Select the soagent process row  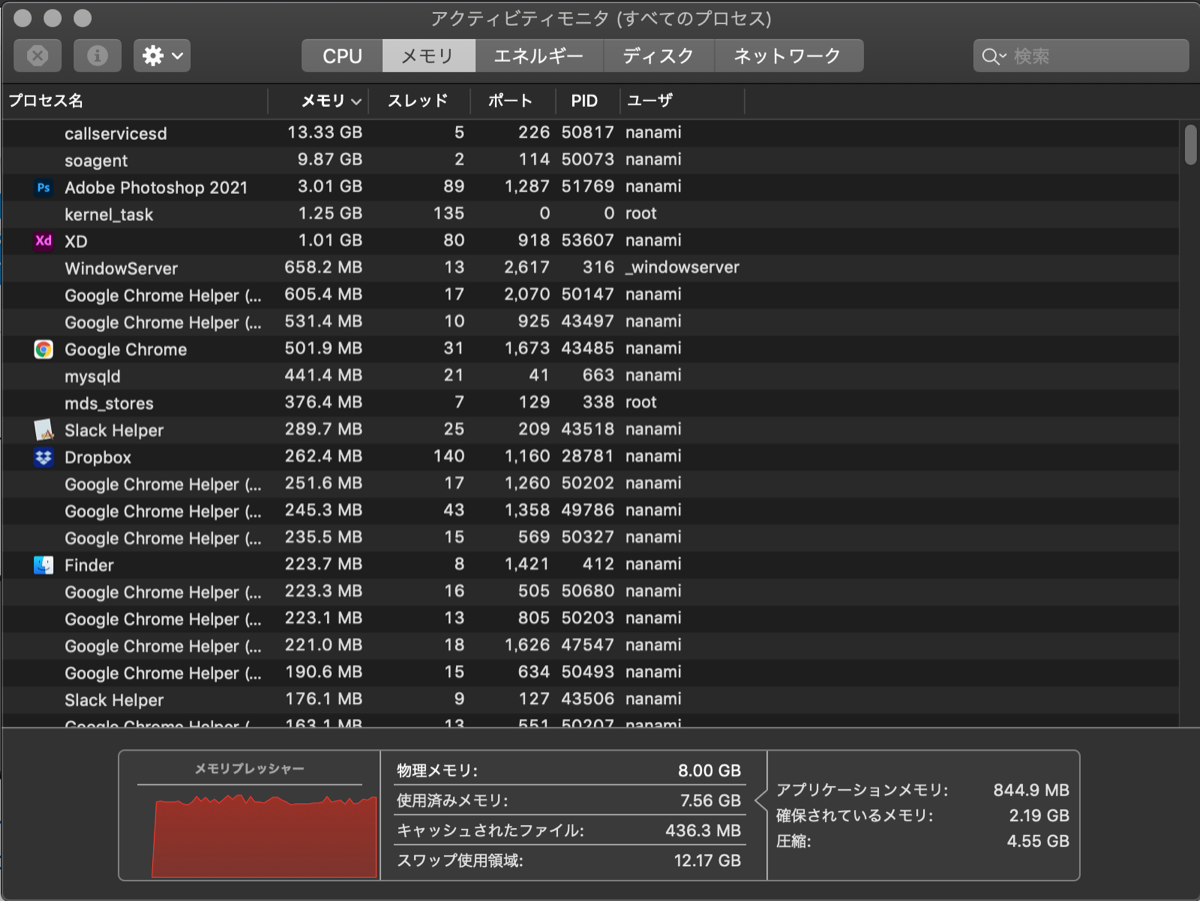click(591, 160)
